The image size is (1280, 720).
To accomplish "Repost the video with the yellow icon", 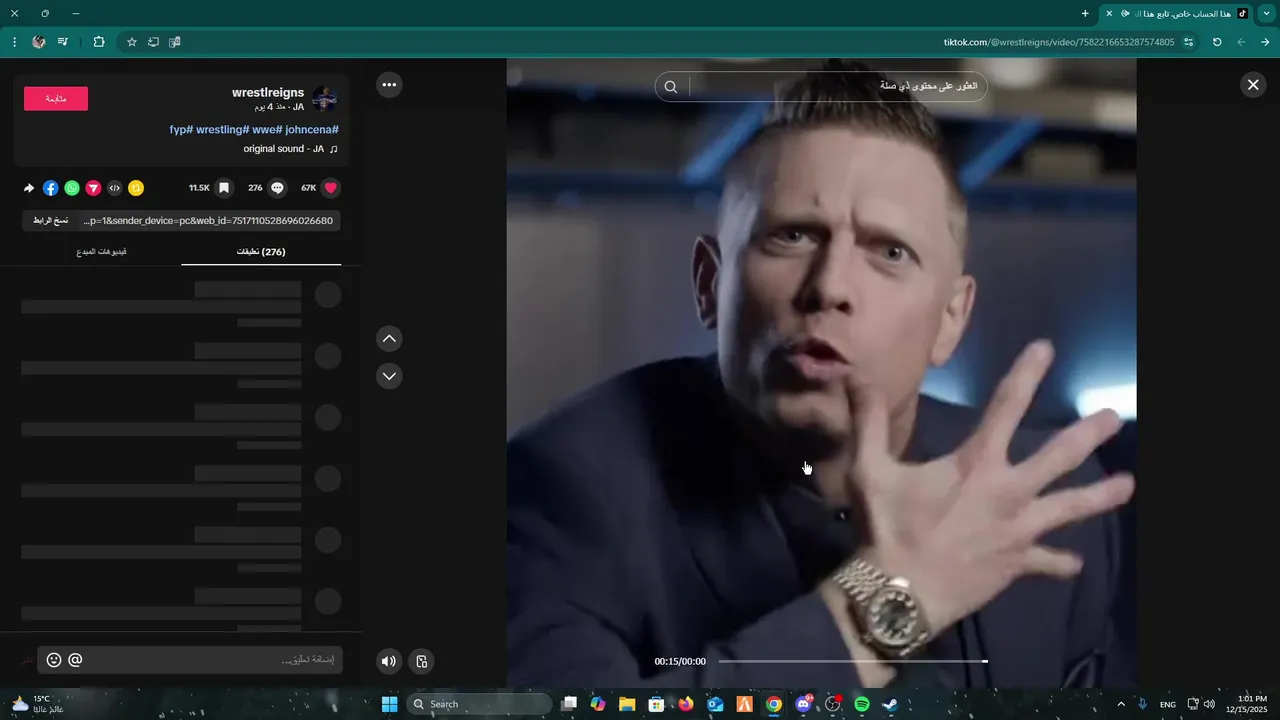I will 136,188.
